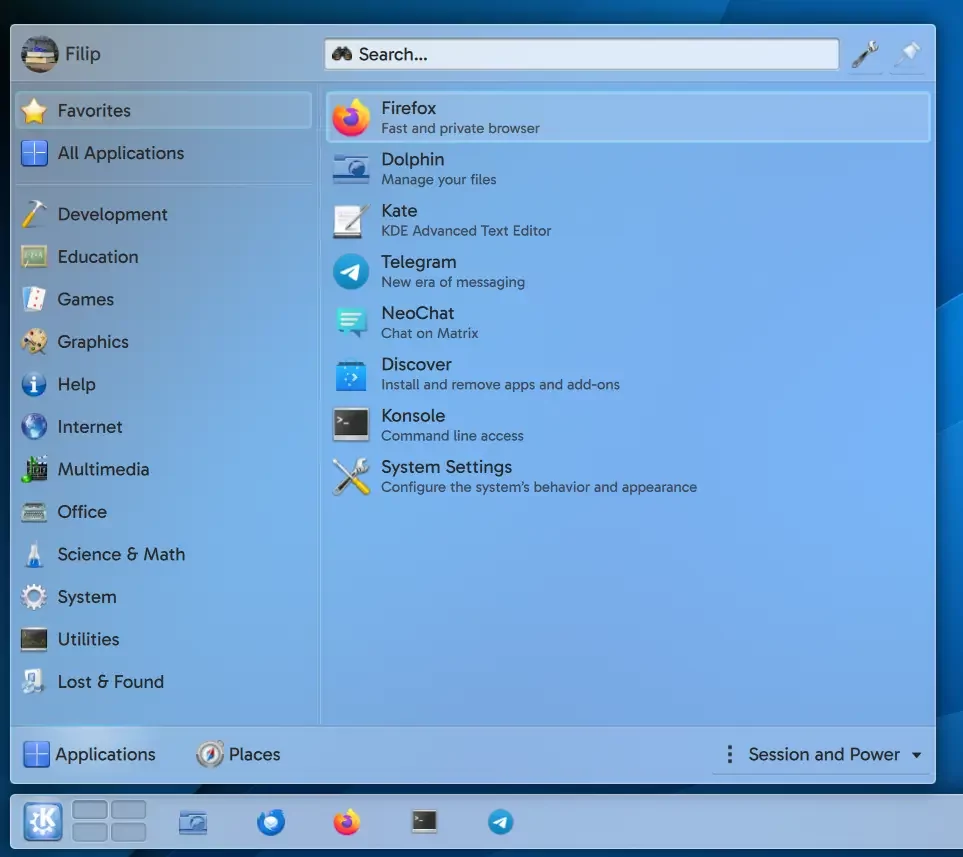Image resolution: width=963 pixels, height=857 pixels.
Task: Click the Search input field
Action: [x=581, y=54]
